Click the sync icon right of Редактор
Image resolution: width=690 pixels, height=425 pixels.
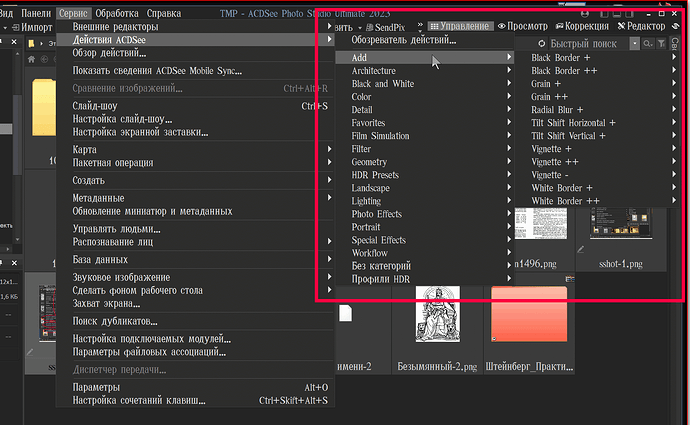click(676, 26)
